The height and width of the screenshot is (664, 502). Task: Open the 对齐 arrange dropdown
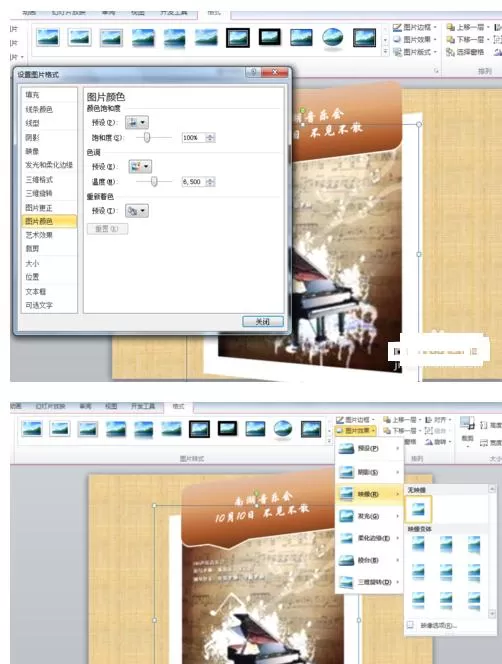tap(436, 420)
